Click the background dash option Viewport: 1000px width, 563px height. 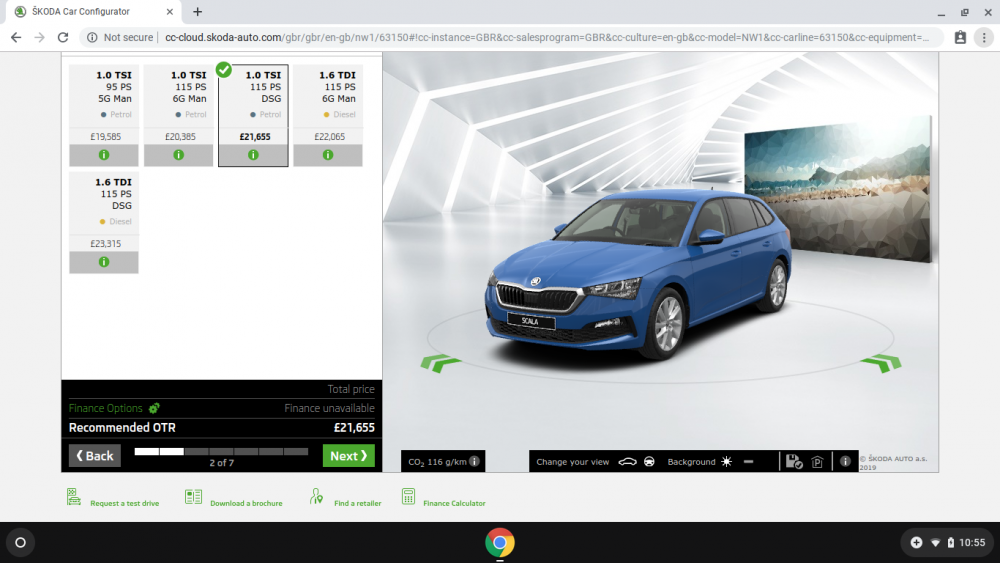click(x=749, y=462)
